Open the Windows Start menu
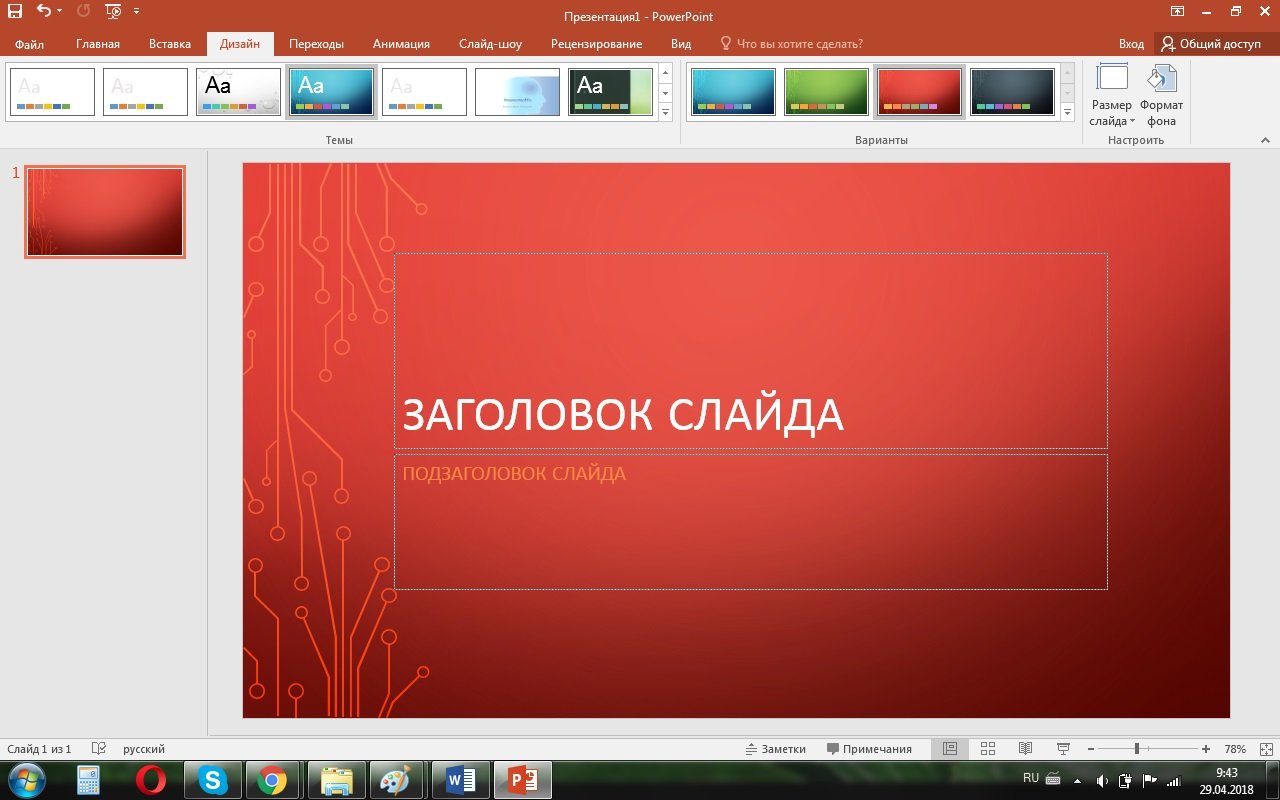The image size is (1280, 800). tap(25, 780)
